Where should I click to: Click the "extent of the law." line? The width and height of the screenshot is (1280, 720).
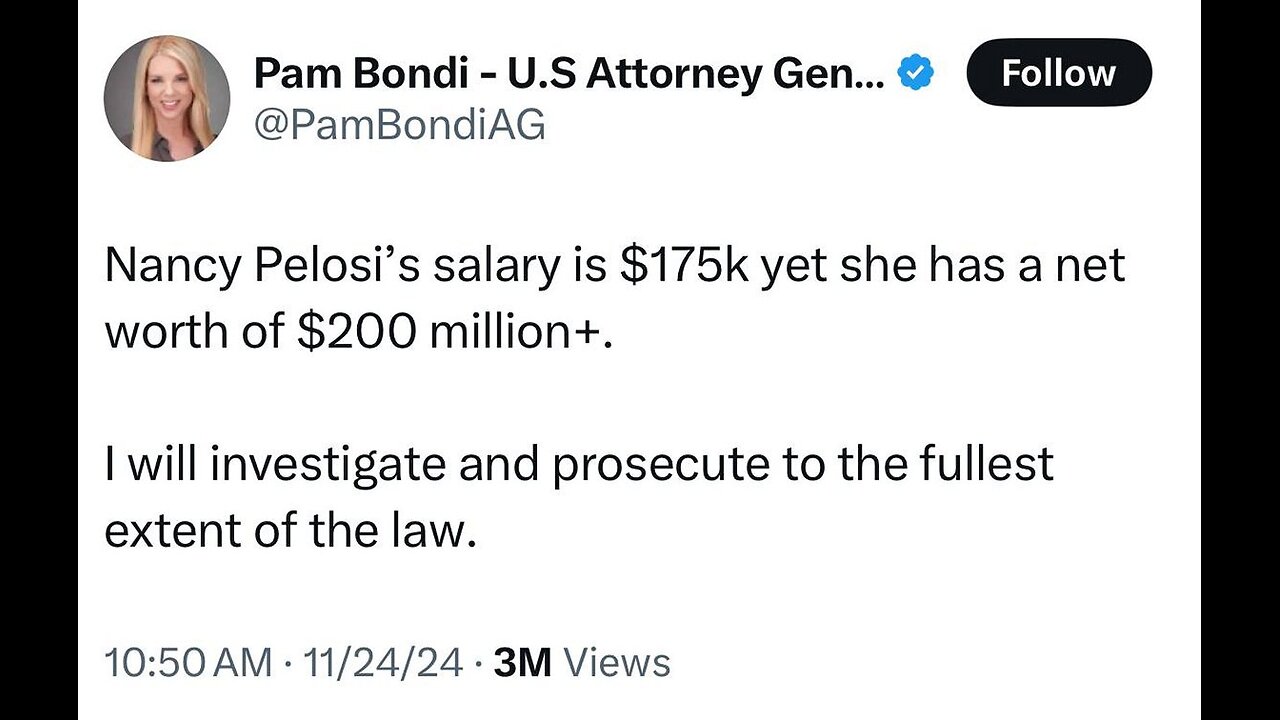[x=288, y=531]
